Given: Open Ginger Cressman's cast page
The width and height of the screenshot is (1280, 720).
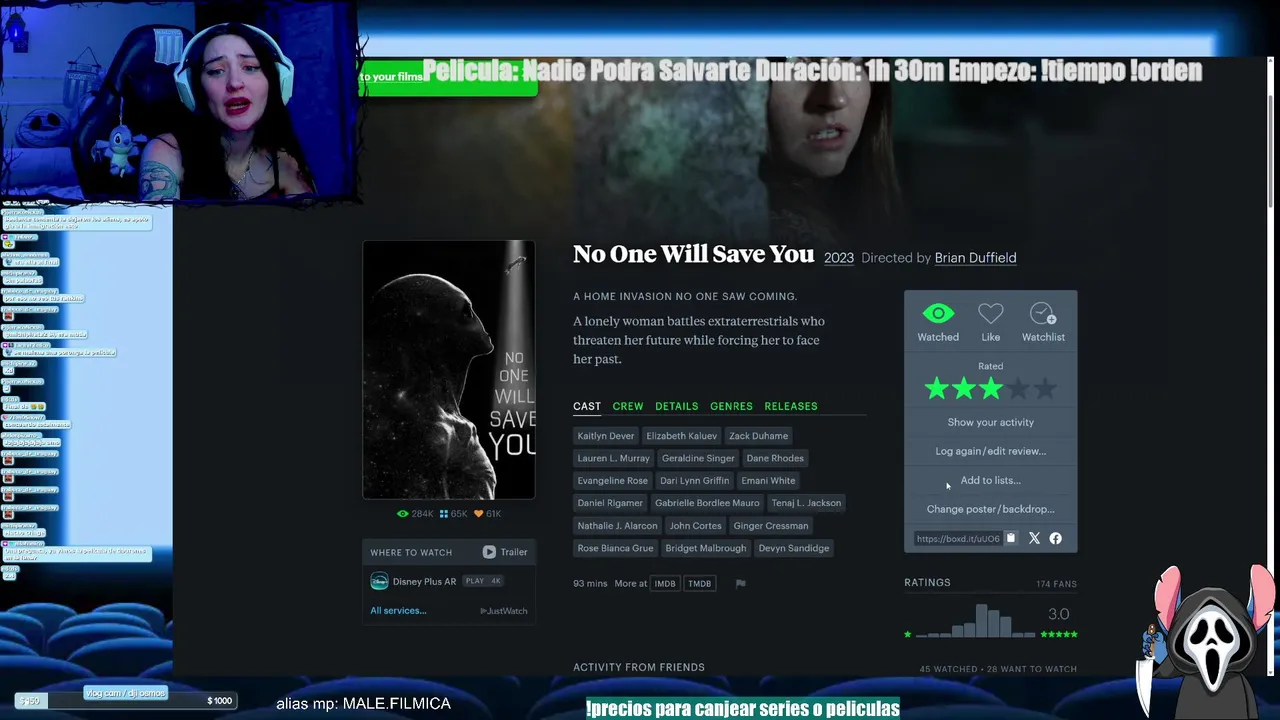Looking at the screenshot, I should coord(771,526).
